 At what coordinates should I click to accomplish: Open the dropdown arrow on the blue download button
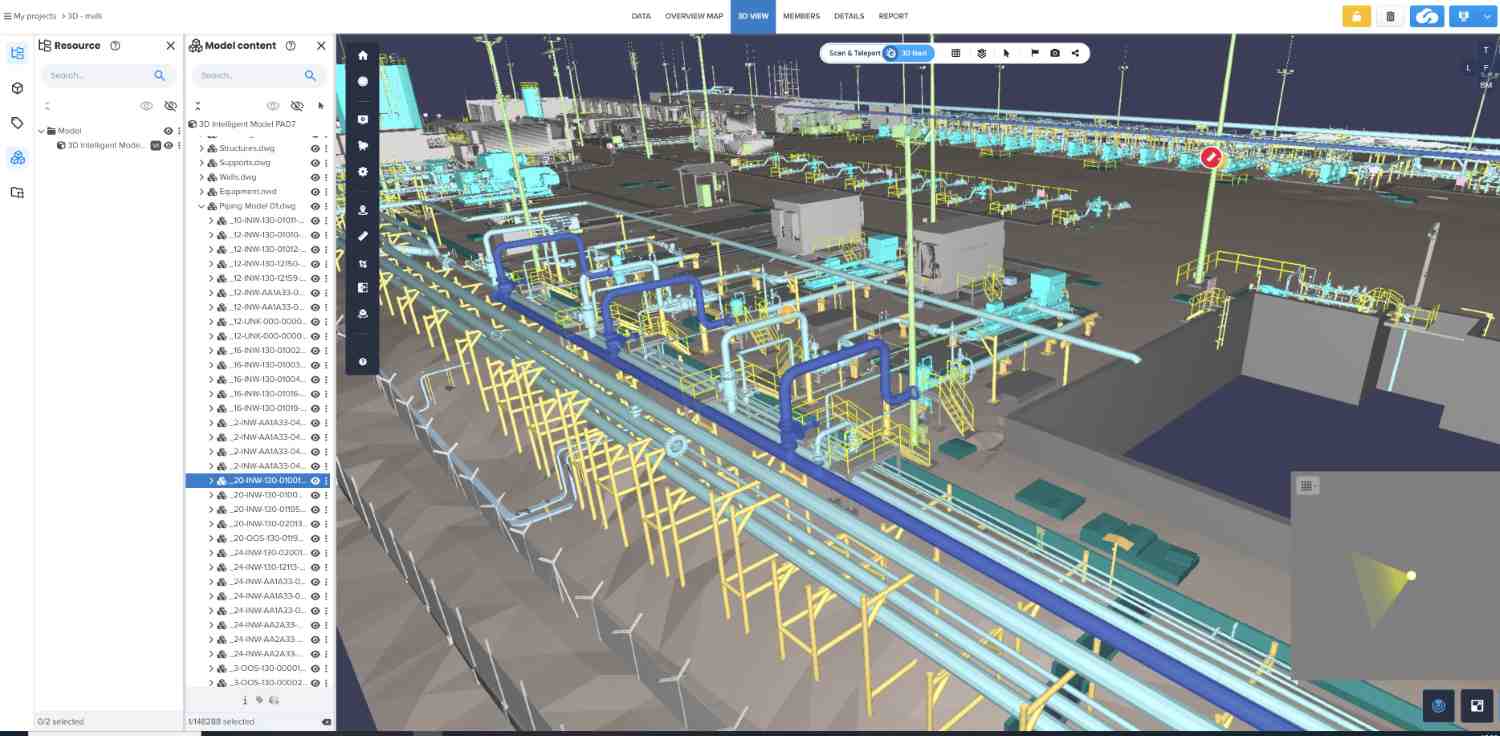coord(1487,16)
